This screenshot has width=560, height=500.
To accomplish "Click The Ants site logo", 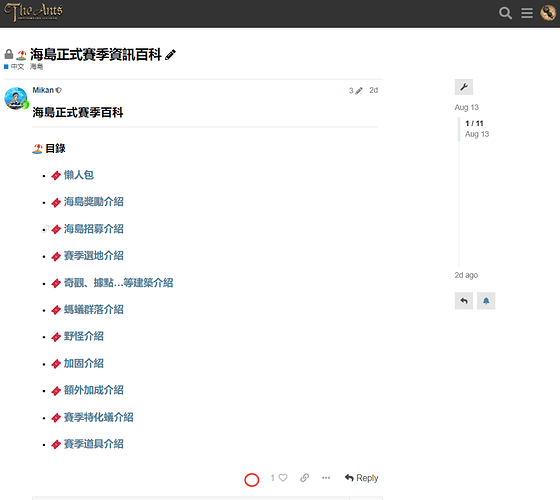I will tap(33, 12).
